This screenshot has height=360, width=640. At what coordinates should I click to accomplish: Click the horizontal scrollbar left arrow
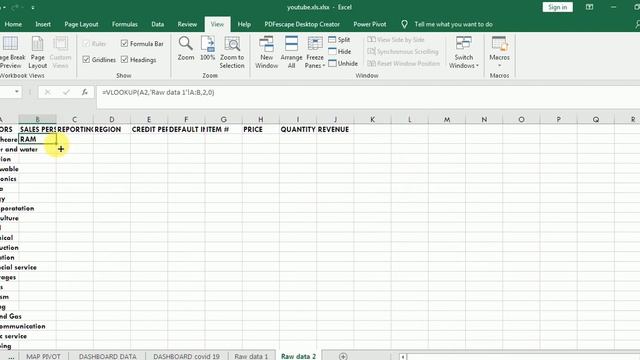(403, 357)
